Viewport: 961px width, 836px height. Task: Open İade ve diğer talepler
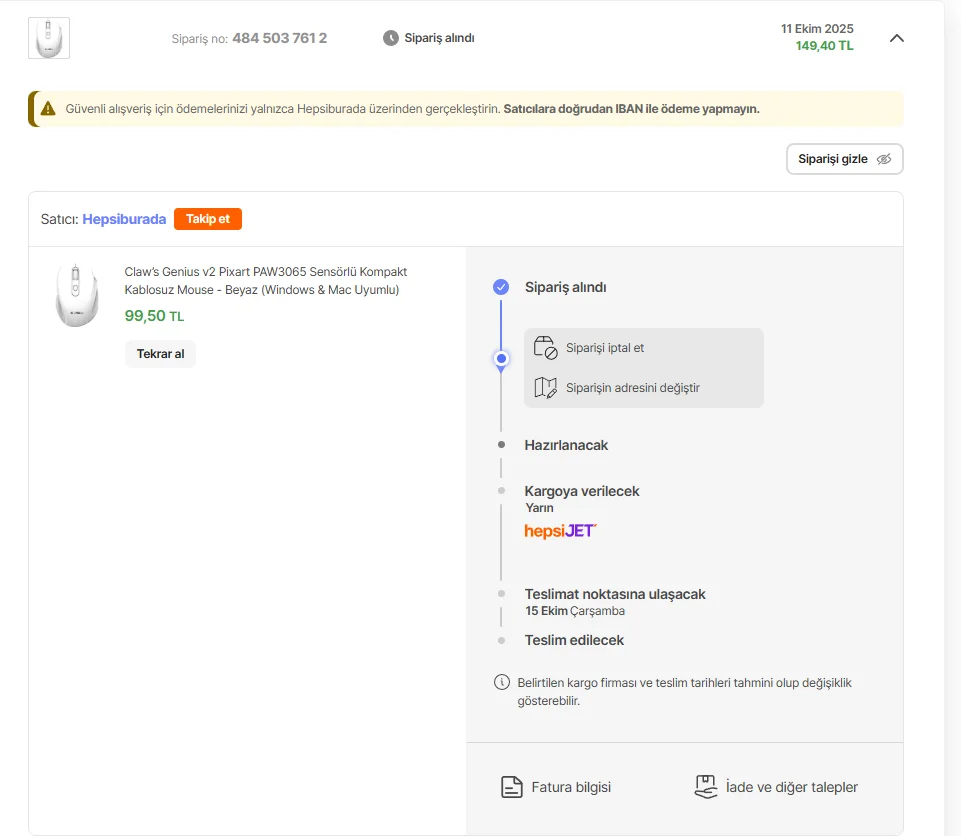791,787
